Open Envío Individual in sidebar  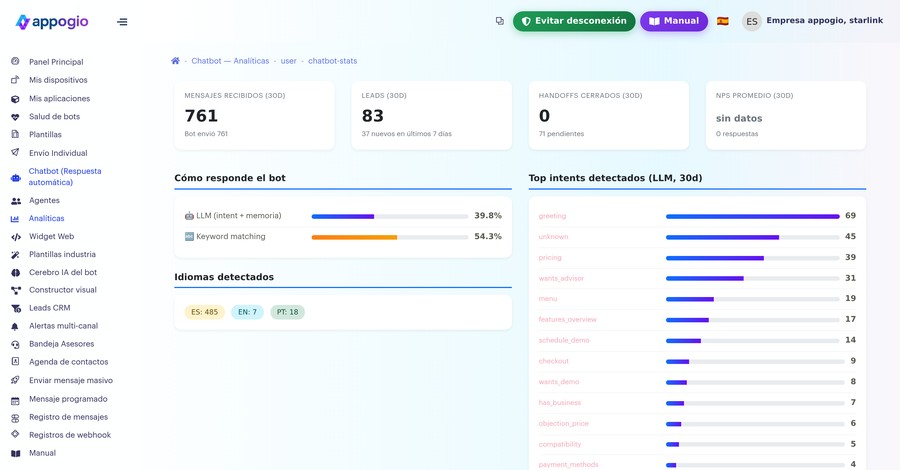[x=58, y=153]
